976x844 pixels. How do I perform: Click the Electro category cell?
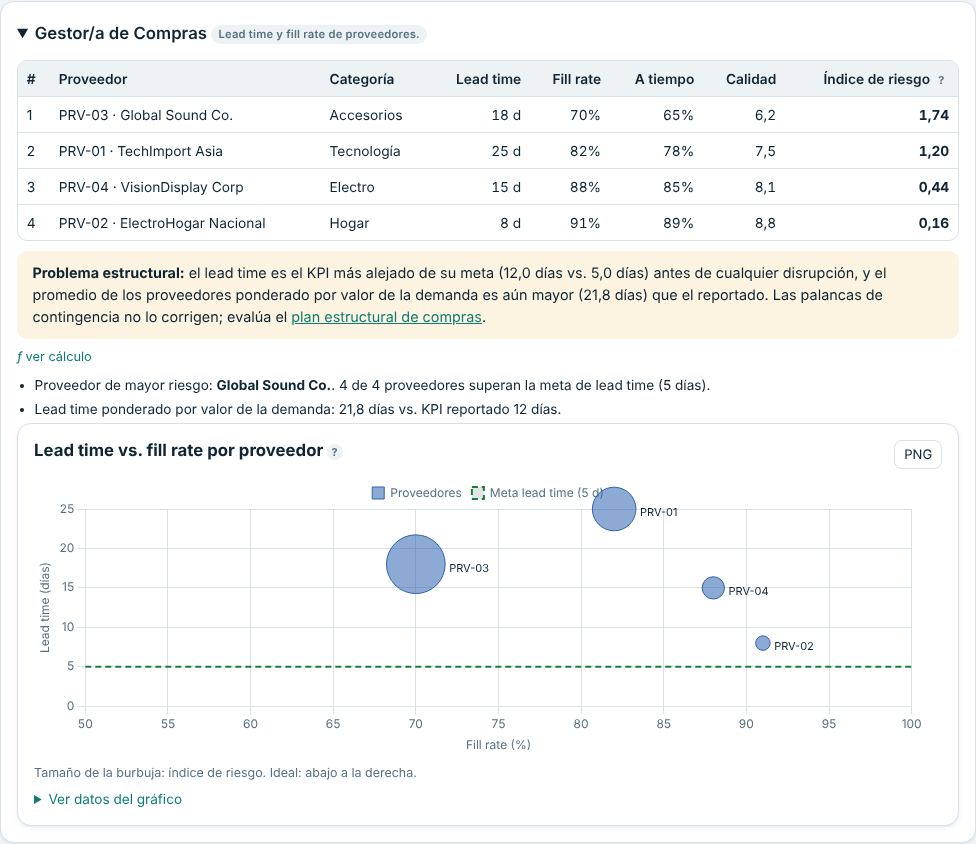[x=352, y=187]
